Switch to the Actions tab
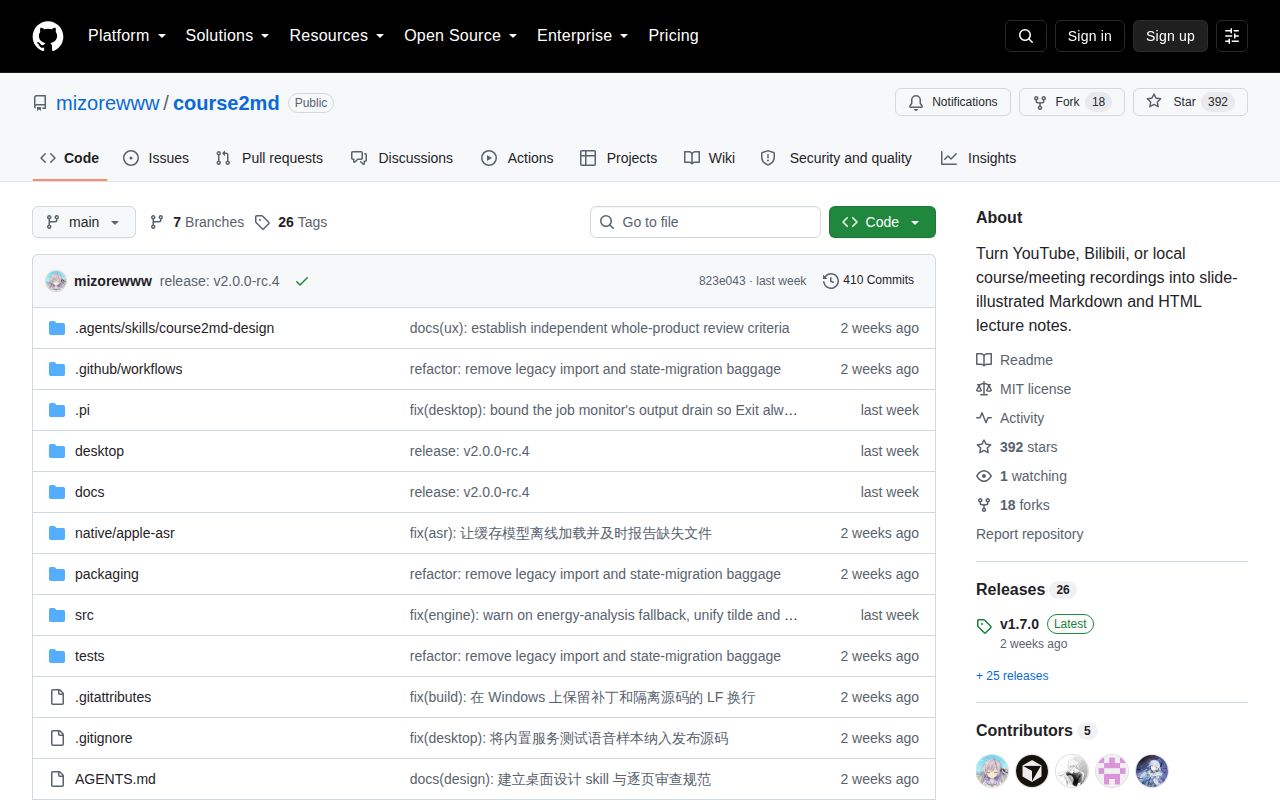The height and width of the screenshot is (800, 1280). [x=517, y=158]
